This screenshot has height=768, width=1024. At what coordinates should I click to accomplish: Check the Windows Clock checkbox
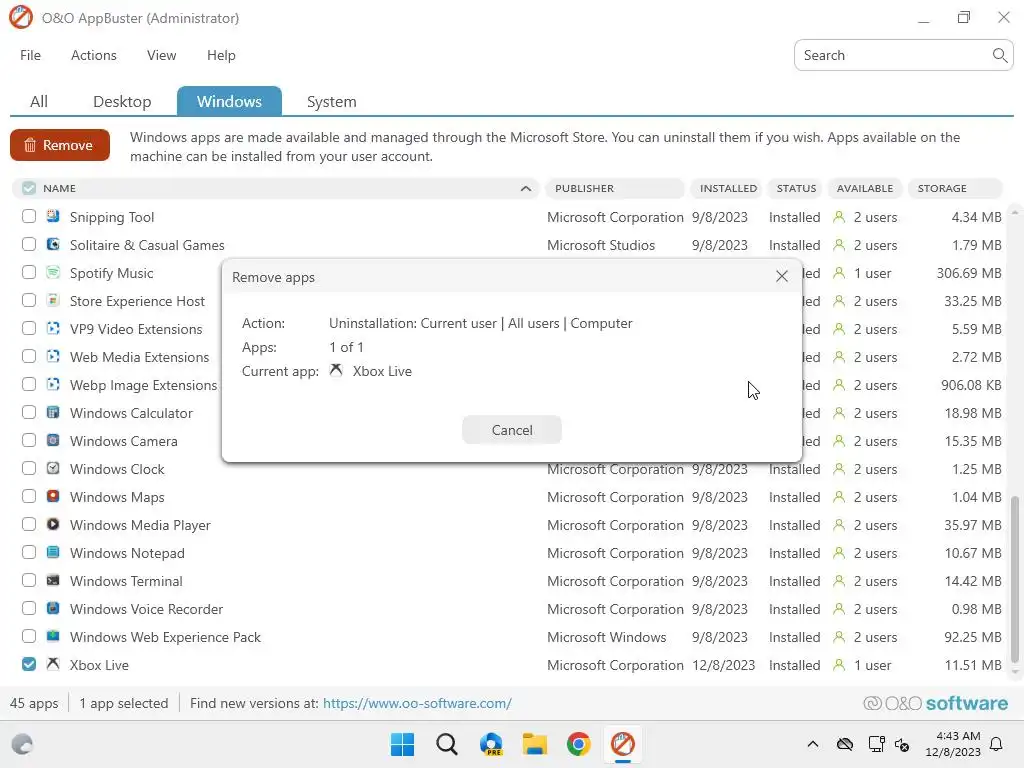tap(29, 468)
